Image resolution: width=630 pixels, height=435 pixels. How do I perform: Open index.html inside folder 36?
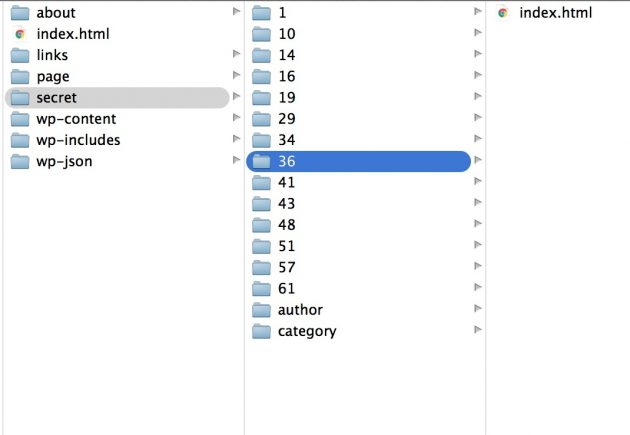coord(556,13)
